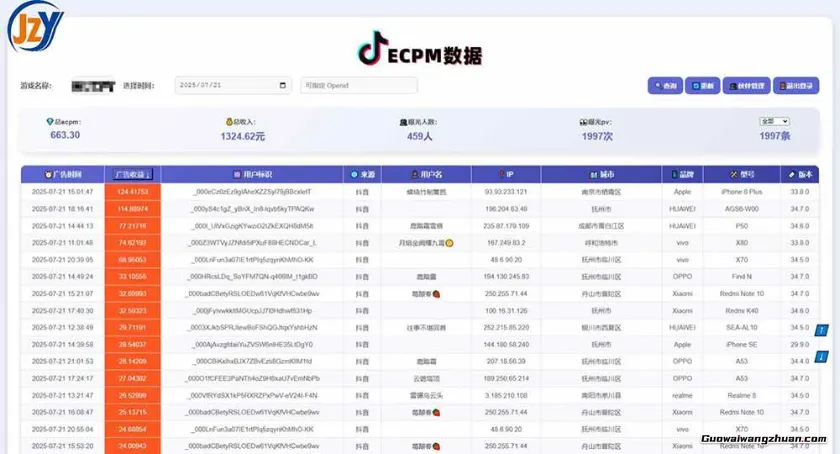Screen dimensions: 840x454
Task: Click the phone icon in 品牌 header
Action: click(674, 175)
